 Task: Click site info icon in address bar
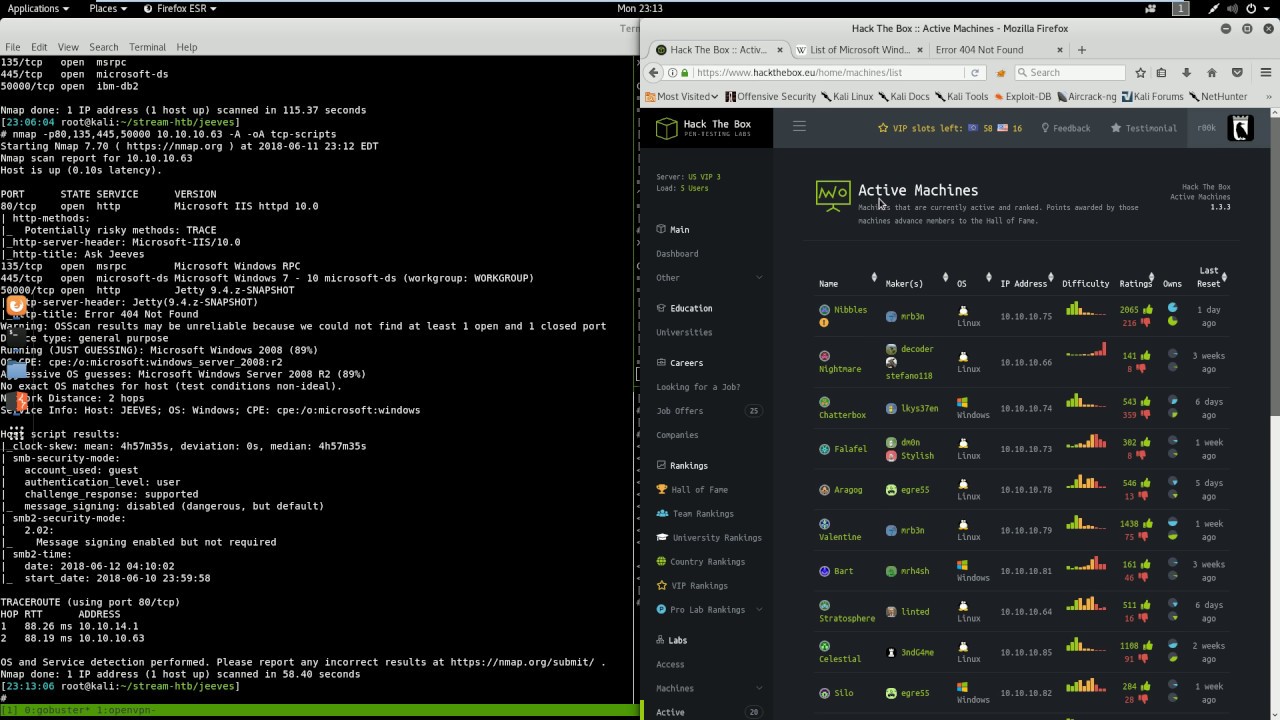click(673, 72)
